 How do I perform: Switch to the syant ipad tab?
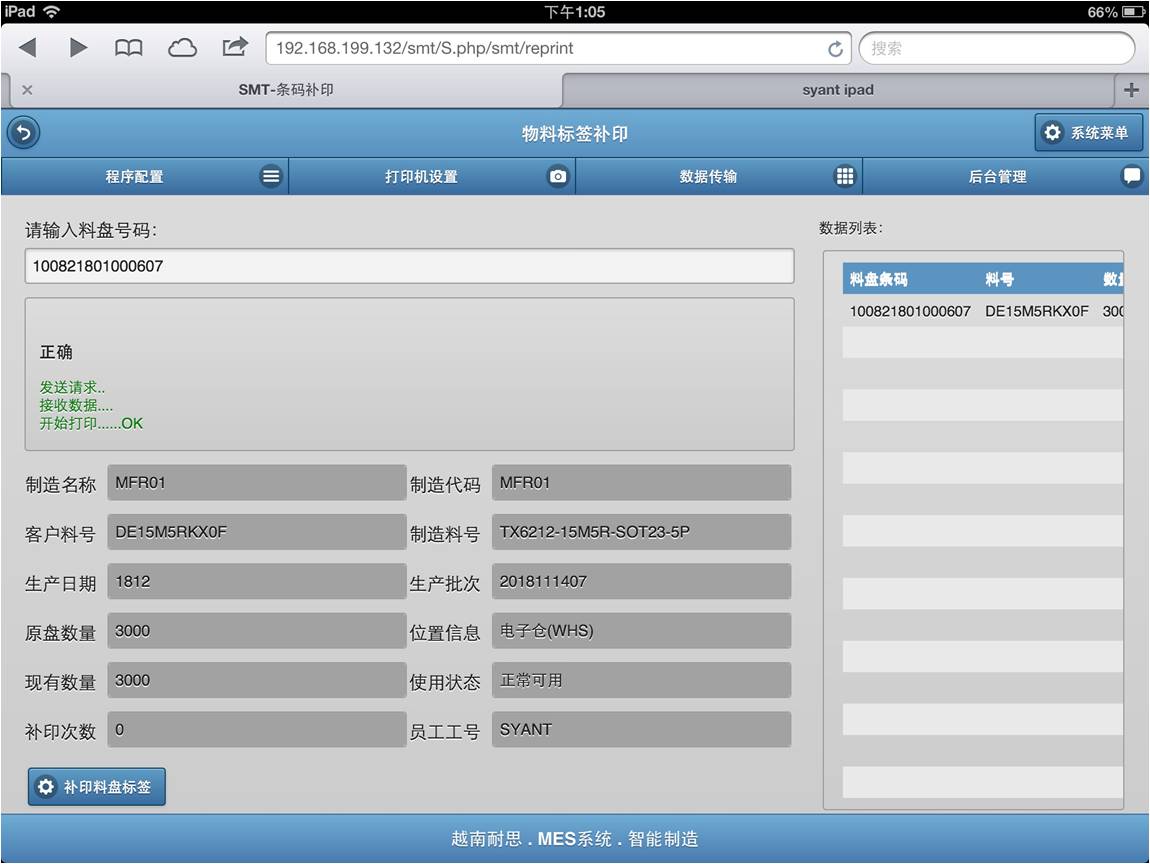pos(837,90)
